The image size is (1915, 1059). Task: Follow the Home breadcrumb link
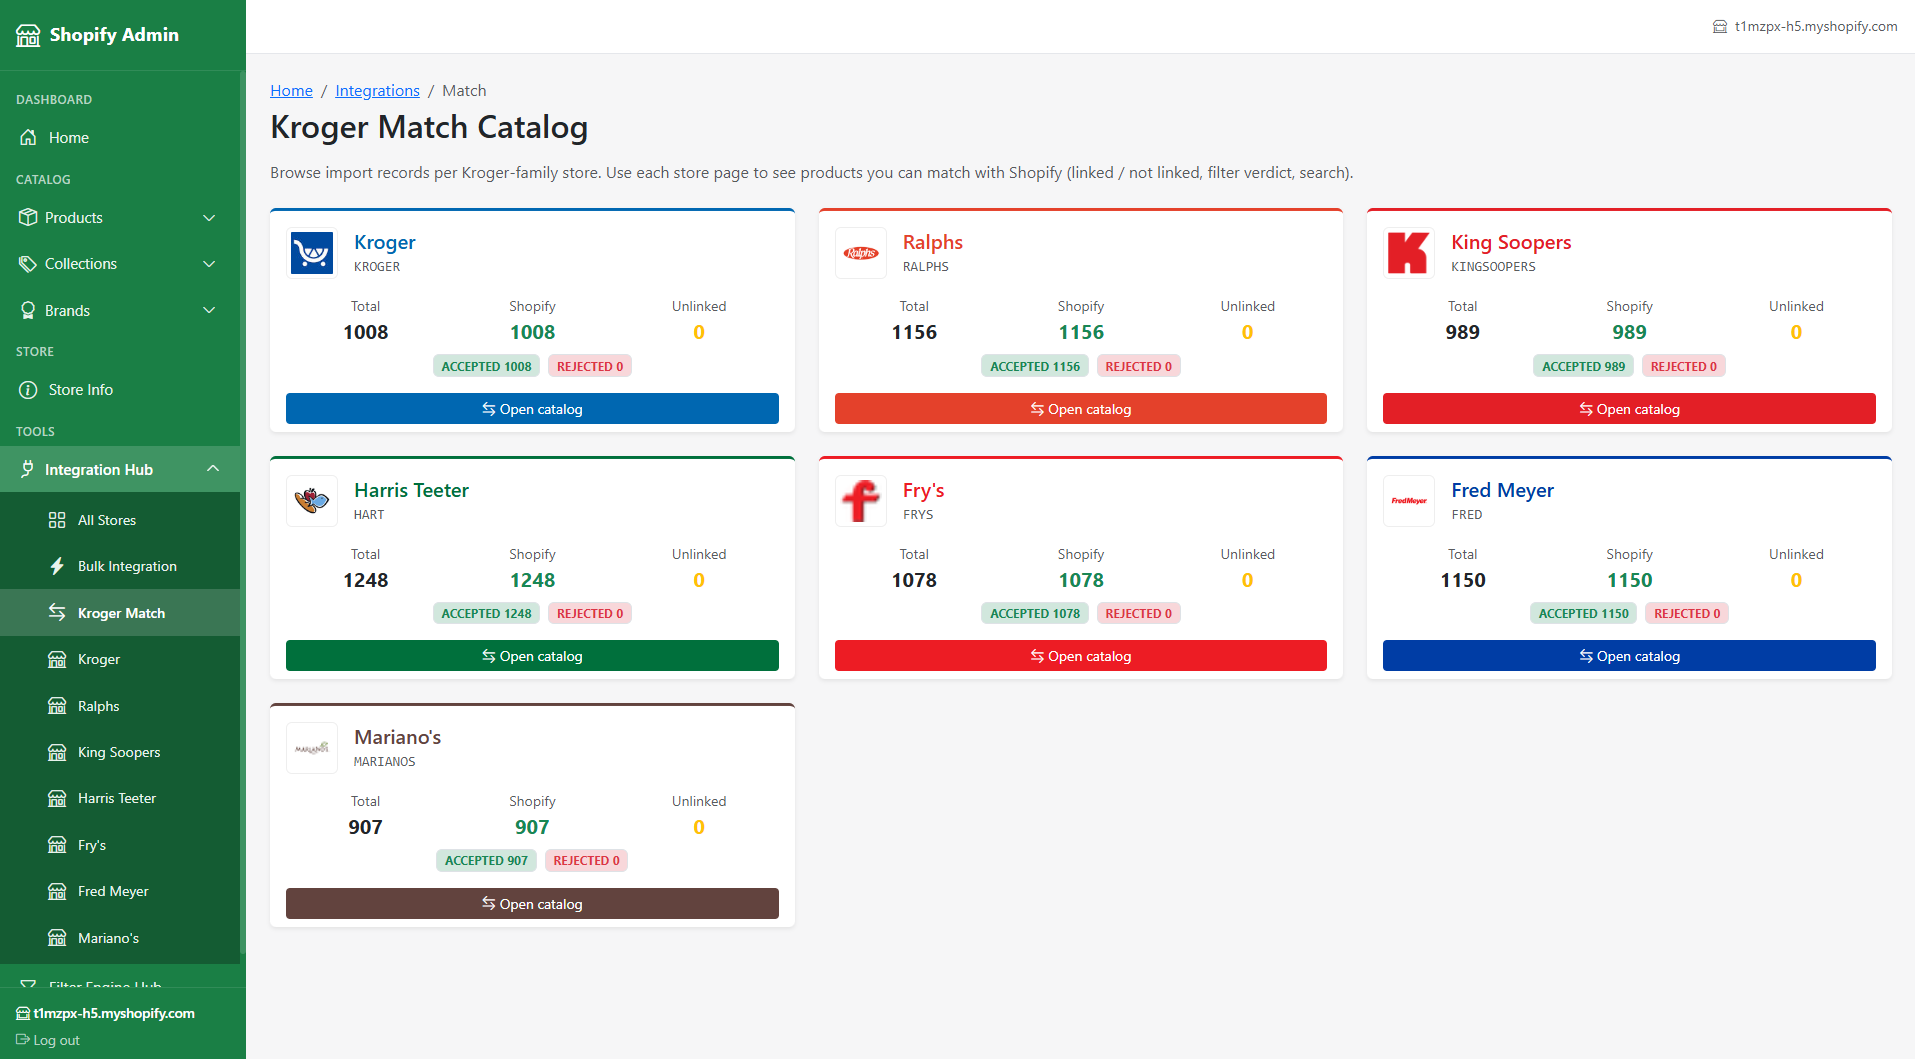291,91
